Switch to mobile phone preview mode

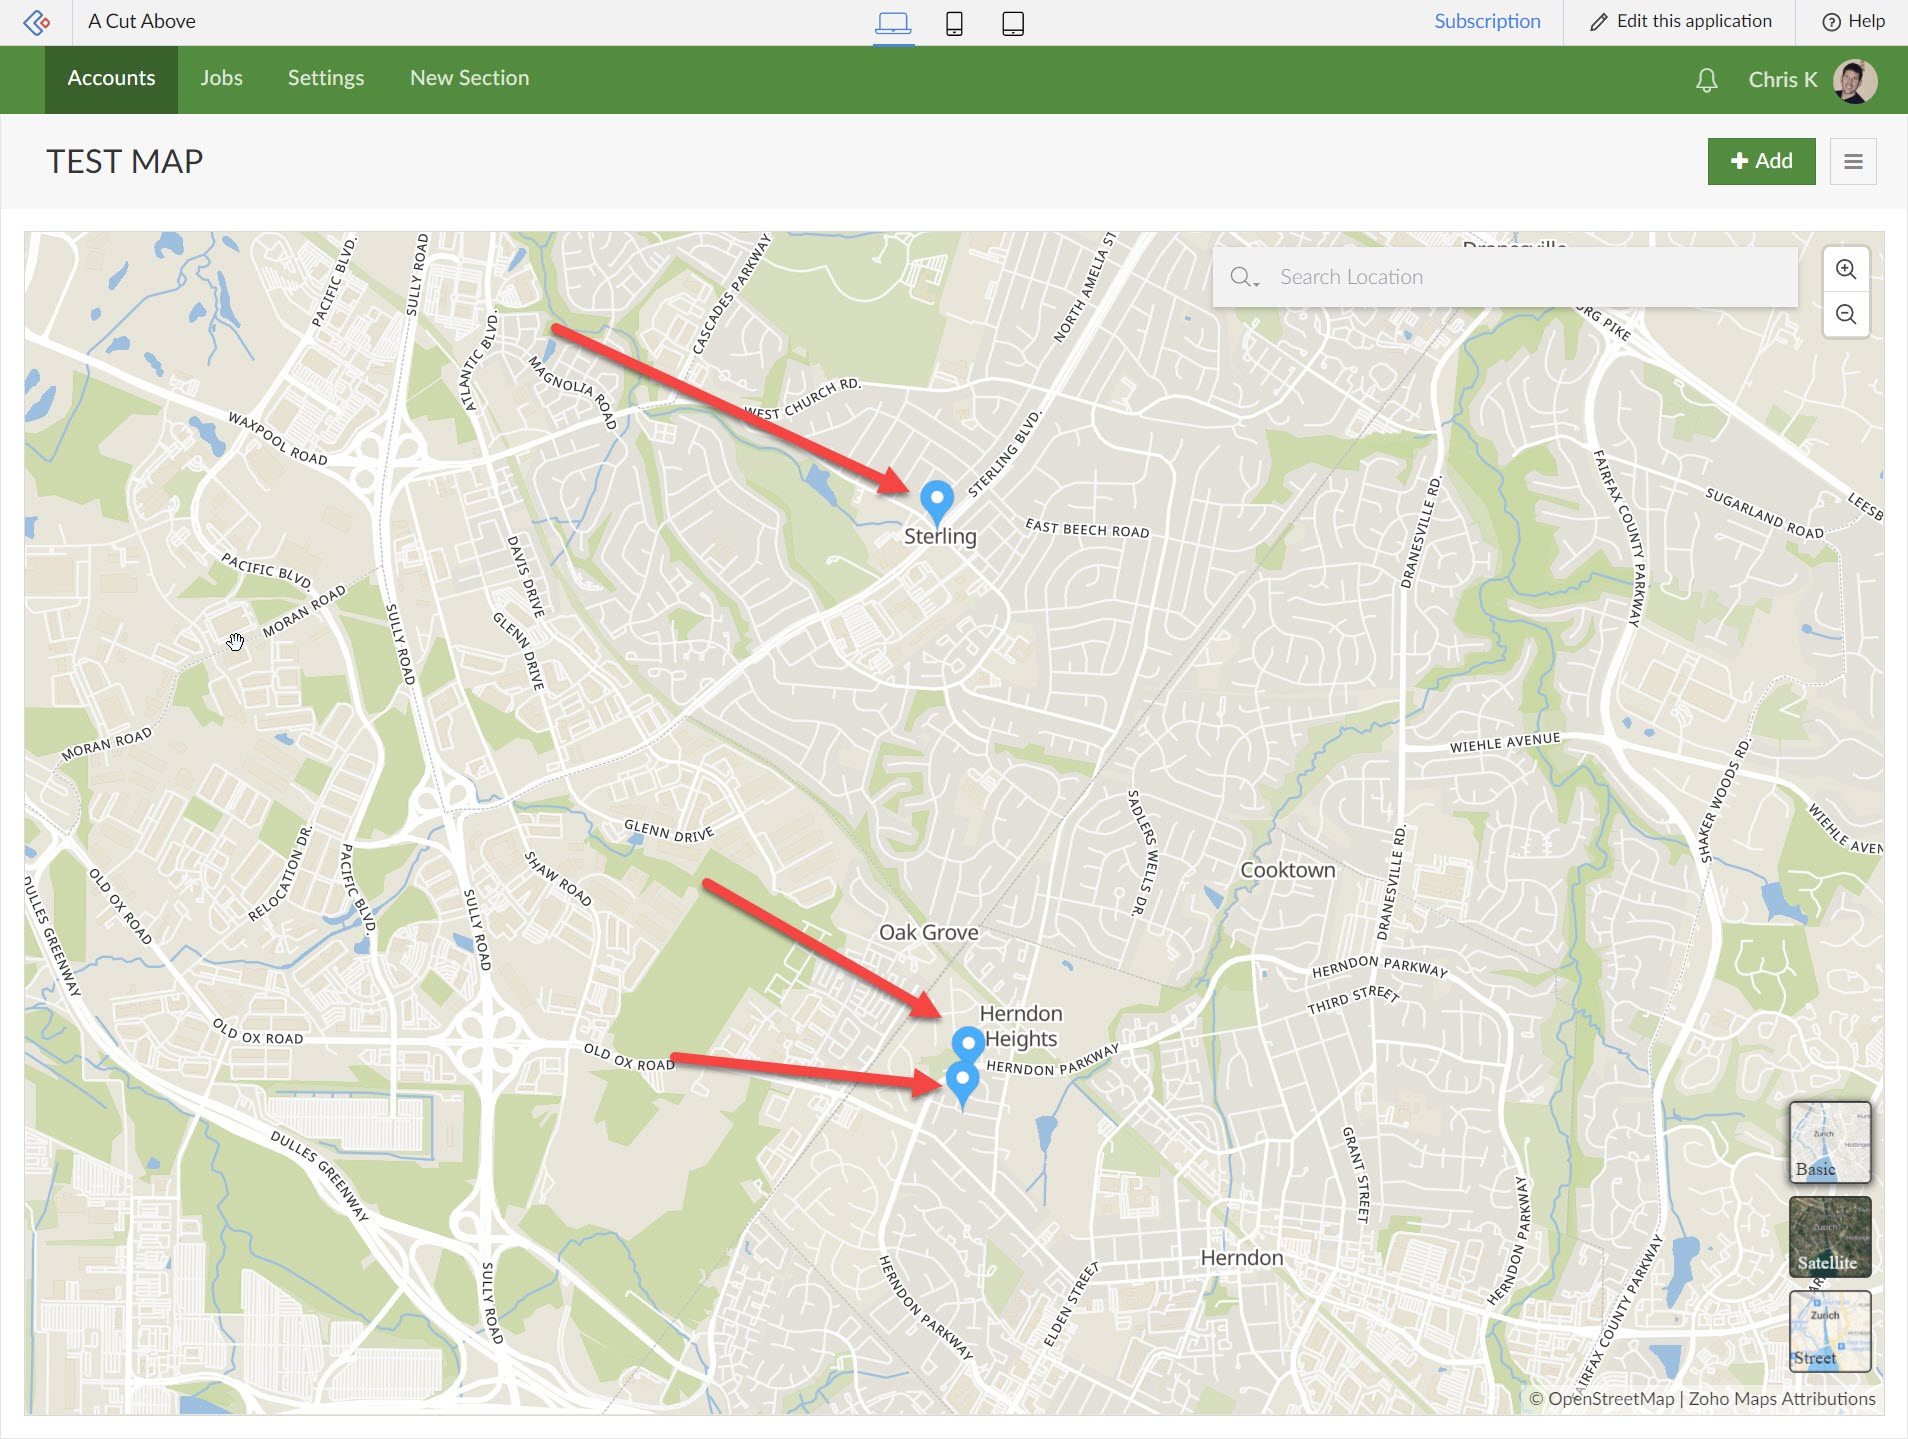click(x=954, y=23)
